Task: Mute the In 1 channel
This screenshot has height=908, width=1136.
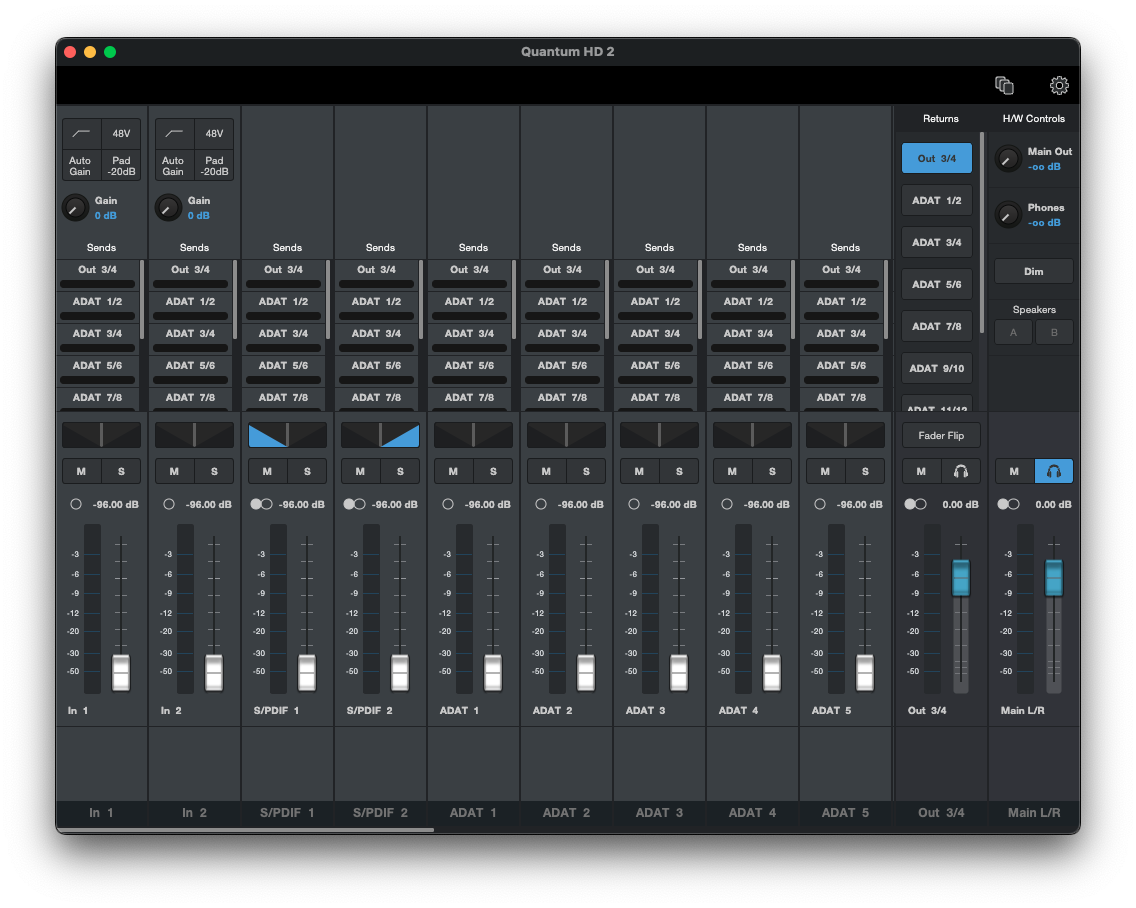Action: 81,472
